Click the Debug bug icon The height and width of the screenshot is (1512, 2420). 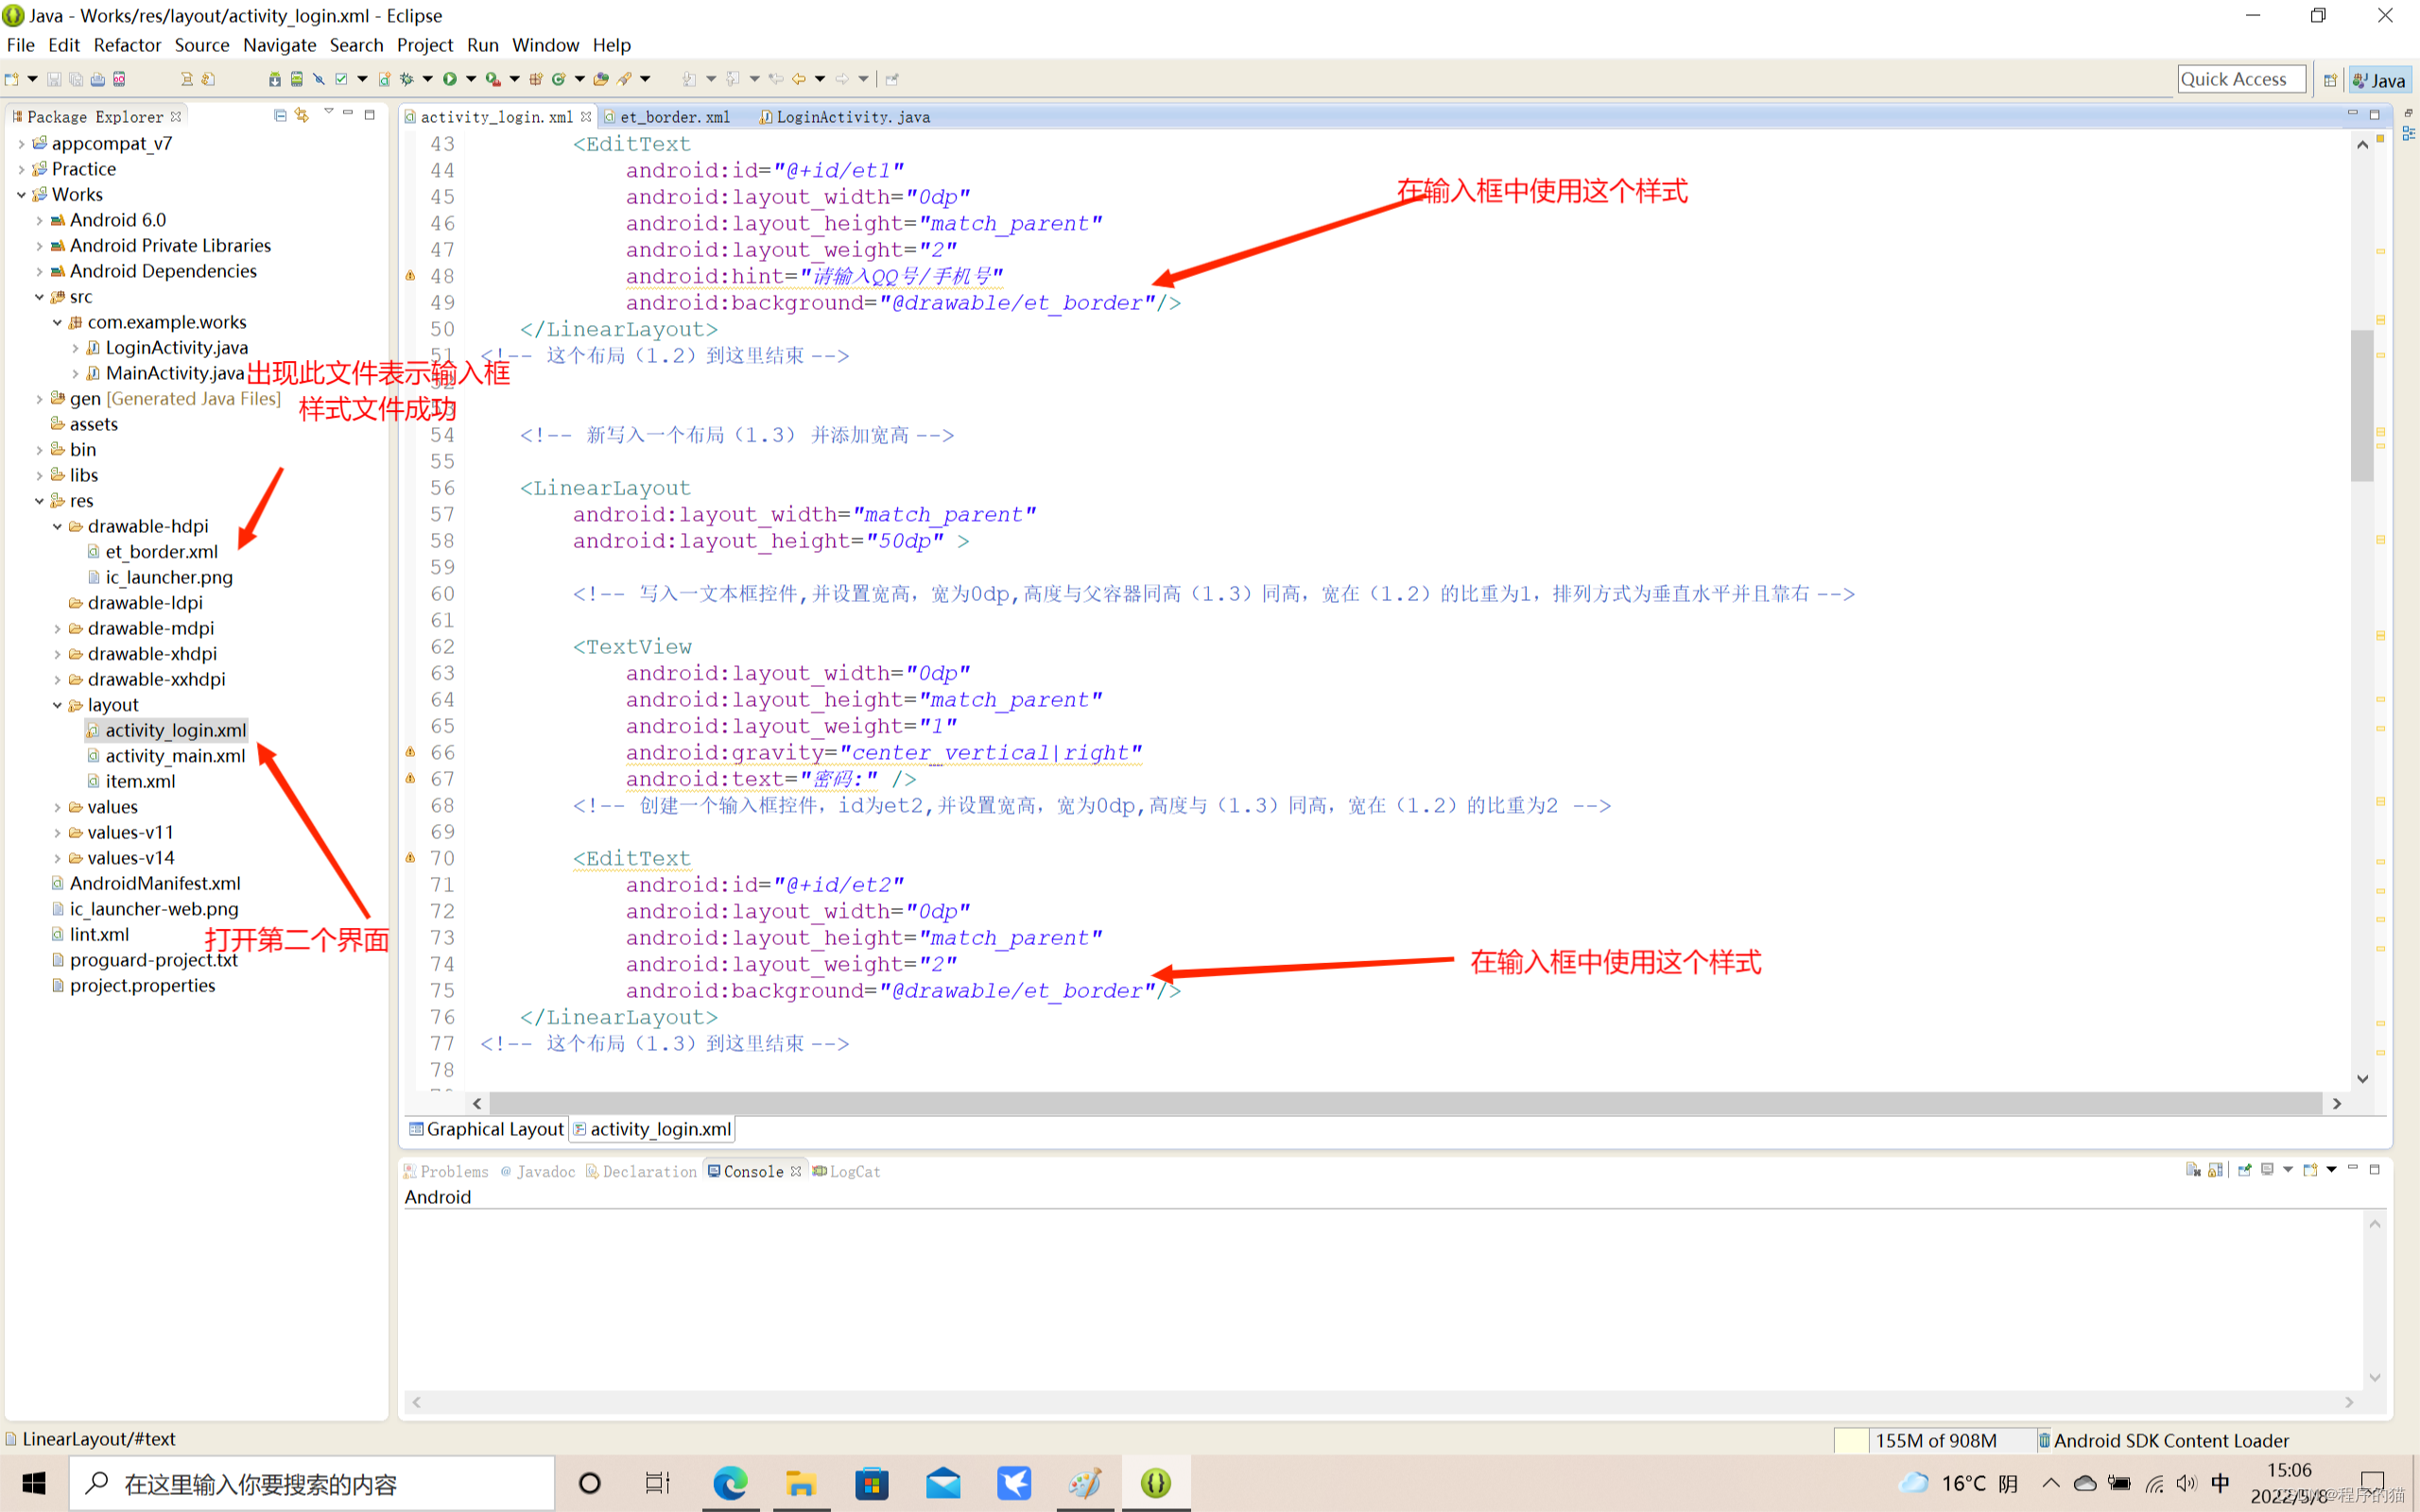[407, 79]
